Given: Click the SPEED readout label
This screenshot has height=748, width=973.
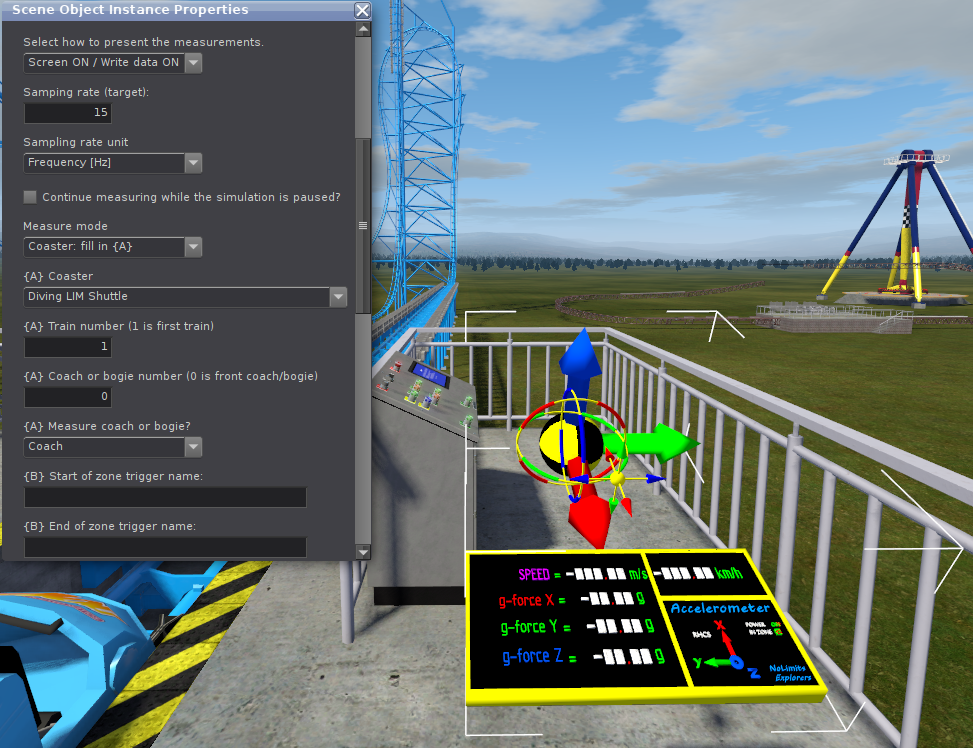Looking at the screenshot, I should click(534, 575).
